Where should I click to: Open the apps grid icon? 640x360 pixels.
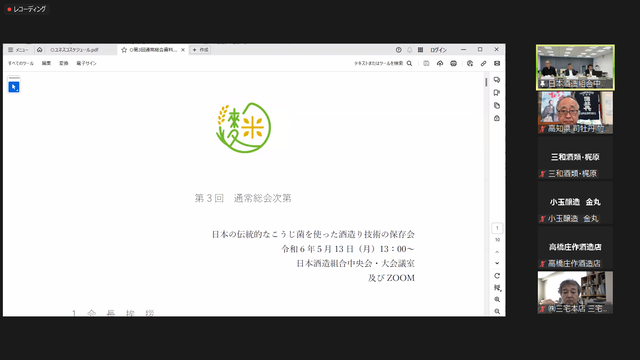coord(420,50)
